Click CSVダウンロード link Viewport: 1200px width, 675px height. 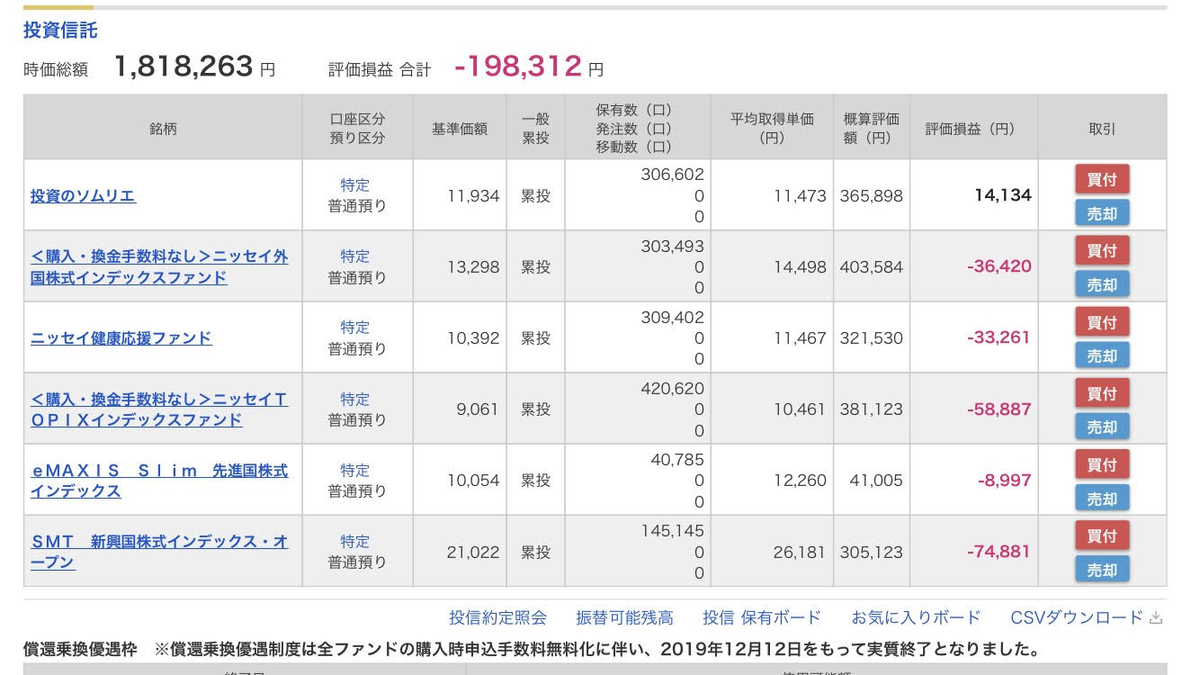pos(1077,618)
